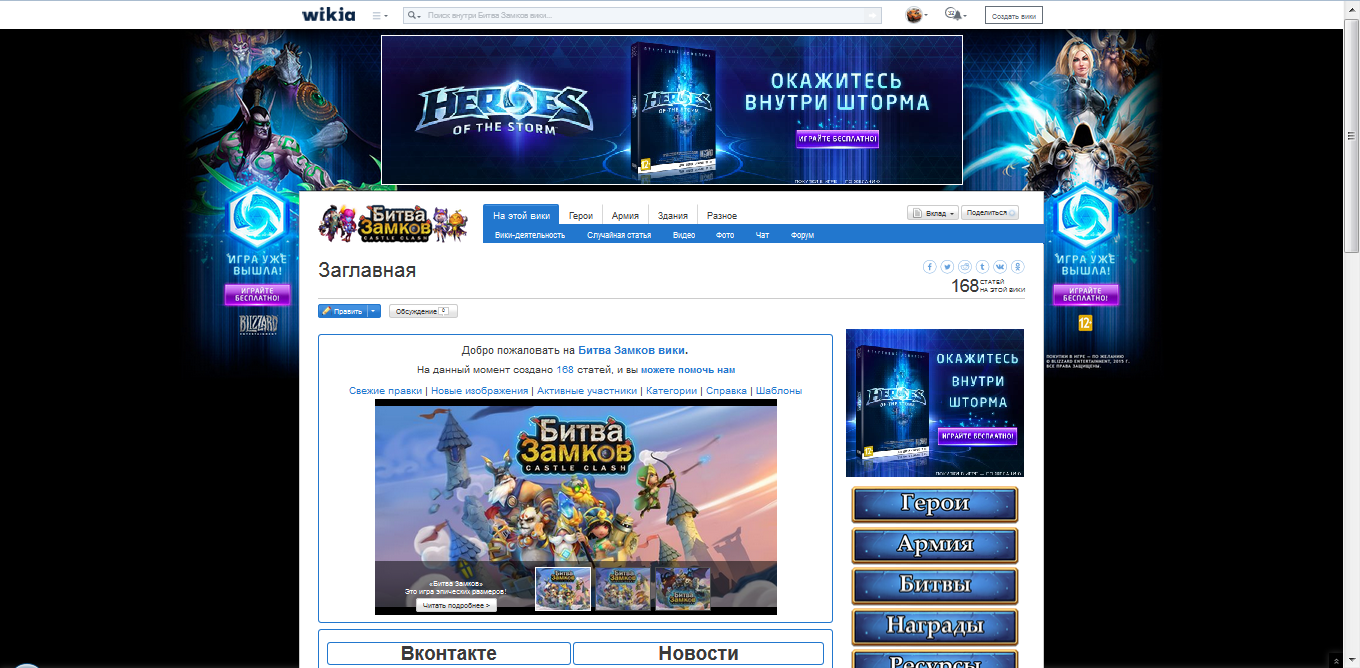Image resolution: width=1360 pixels, height=668 pixels.
Task: Open the user avatar menu
Action: tap(916, 15)
